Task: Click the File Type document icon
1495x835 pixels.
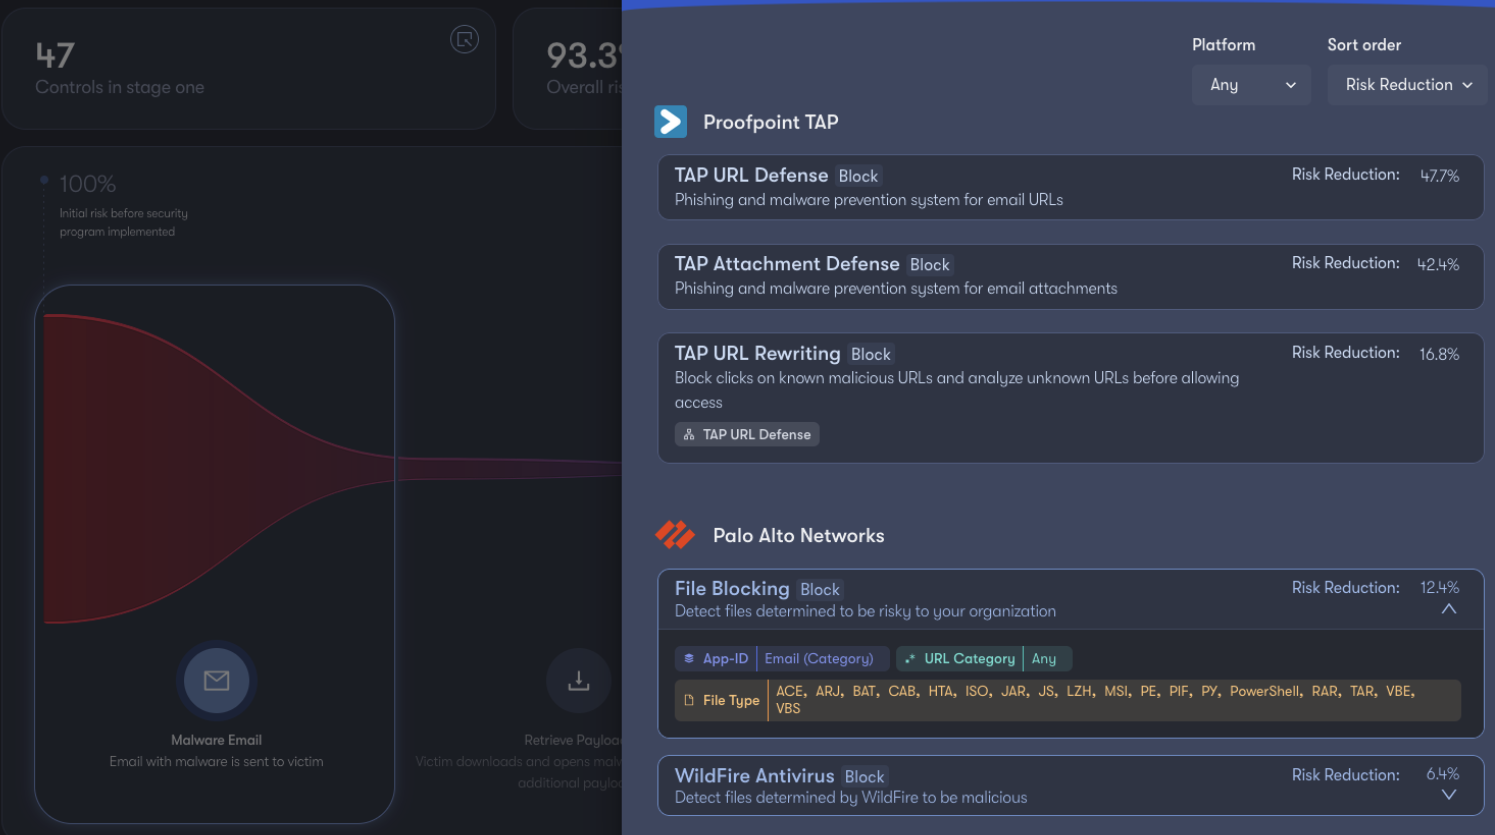Action: click(689, 700)
